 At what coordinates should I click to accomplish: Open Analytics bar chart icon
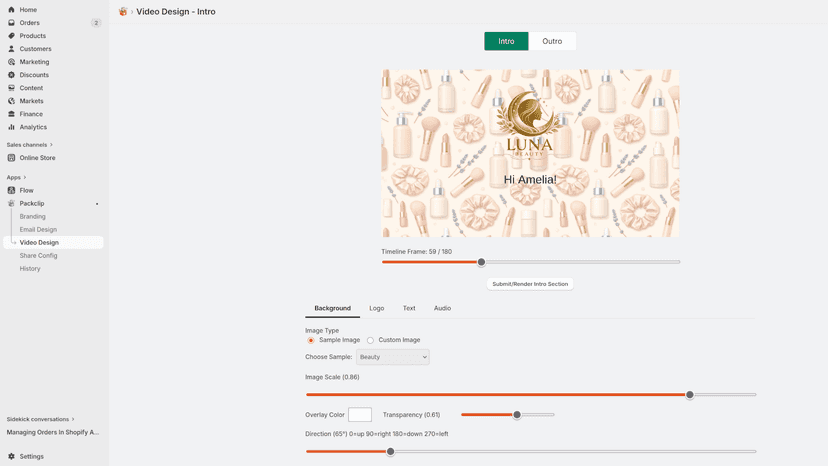click(x=11, y=127)
